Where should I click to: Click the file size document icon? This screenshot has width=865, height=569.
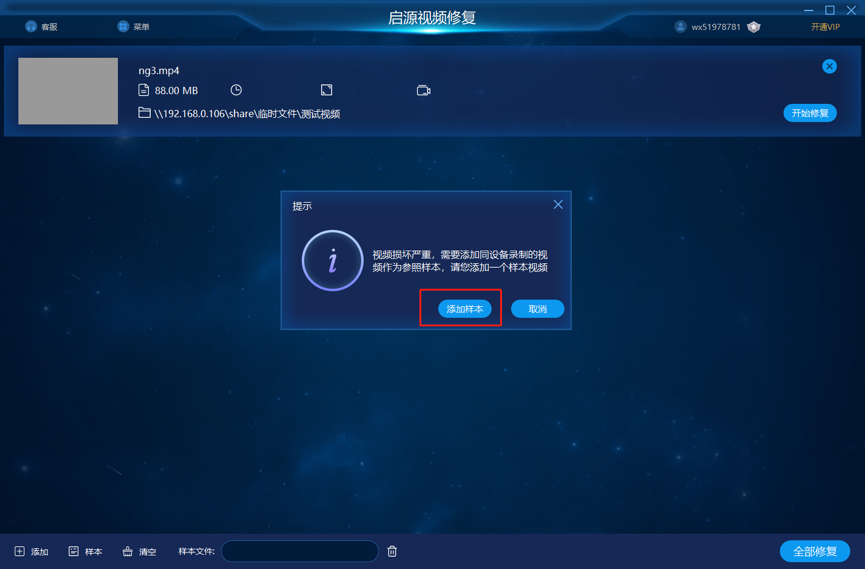point(143,90)
